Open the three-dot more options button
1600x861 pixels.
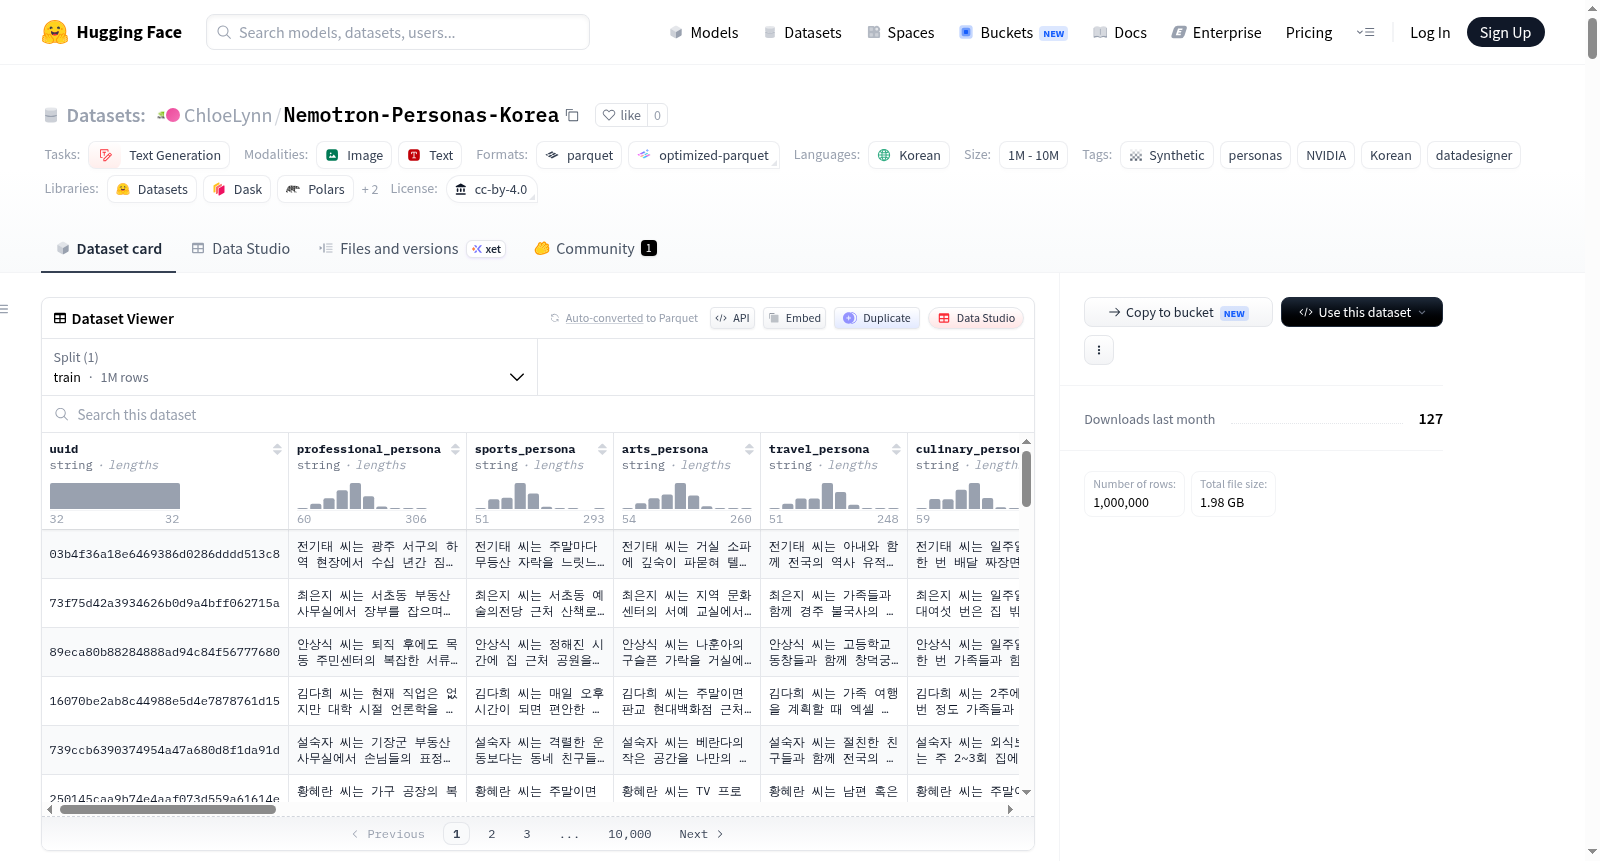point(1099,350)
